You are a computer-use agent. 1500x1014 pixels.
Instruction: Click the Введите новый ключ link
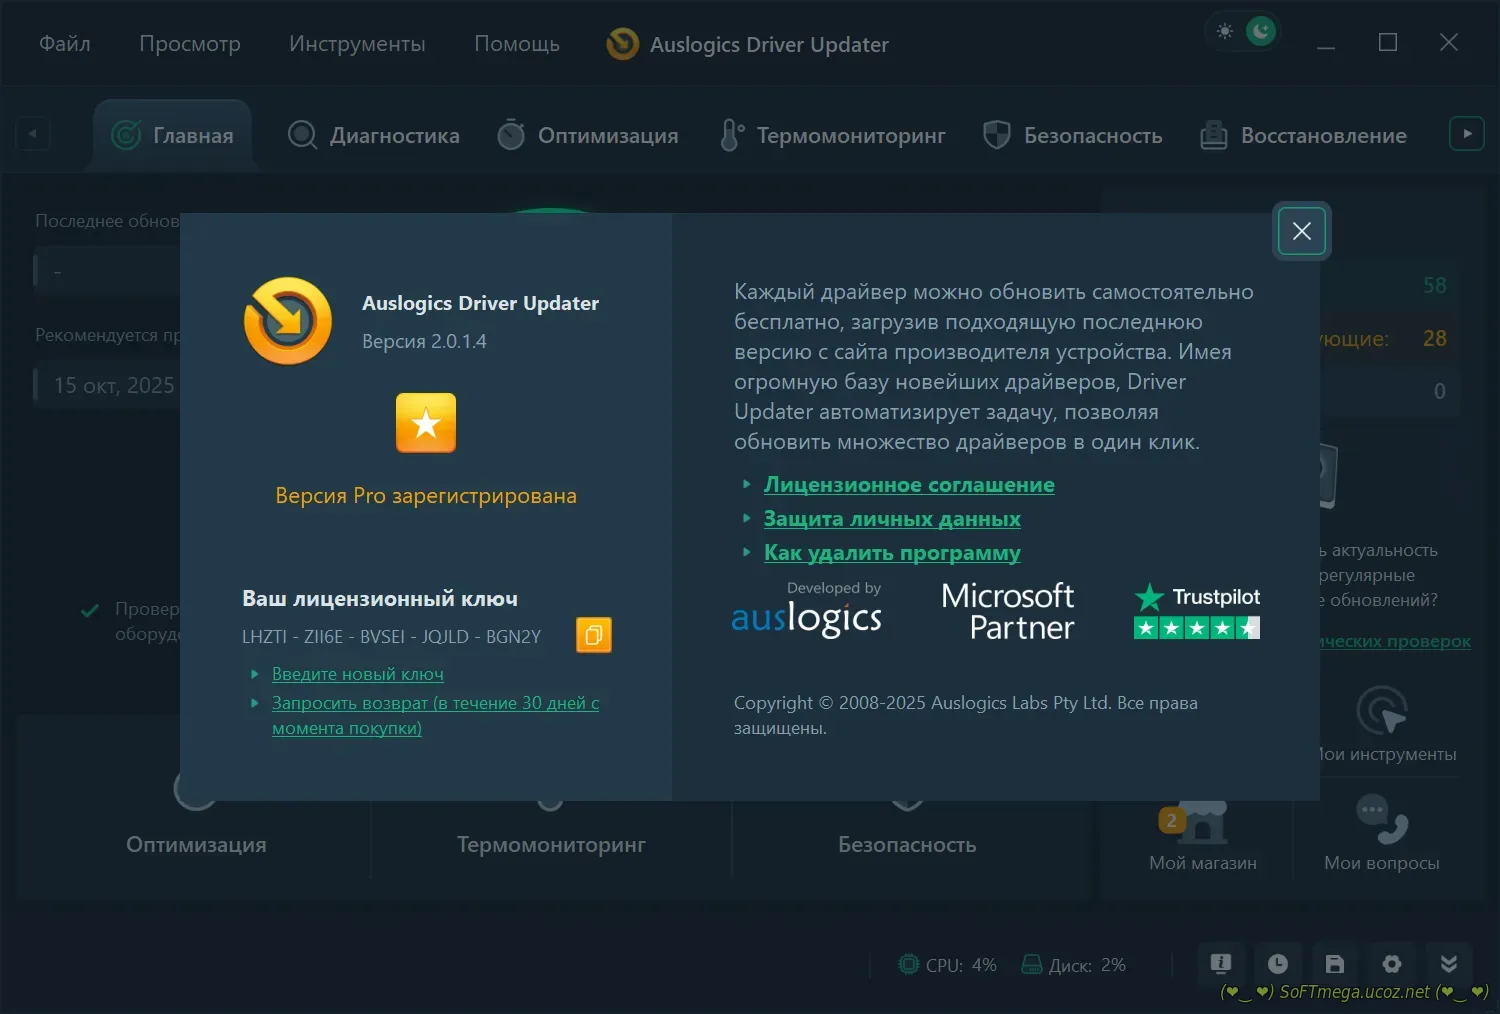[x=358, y=675]
